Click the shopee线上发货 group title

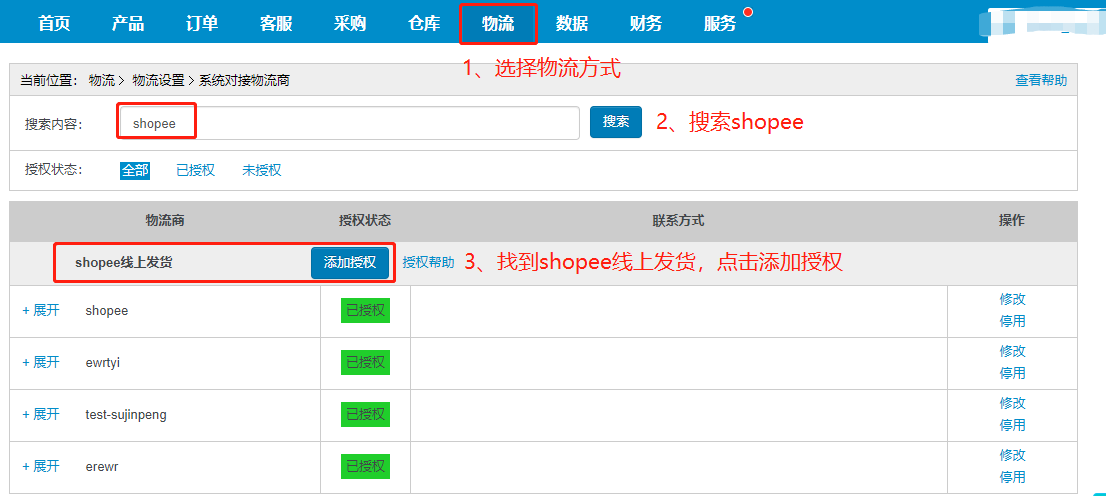124,262
